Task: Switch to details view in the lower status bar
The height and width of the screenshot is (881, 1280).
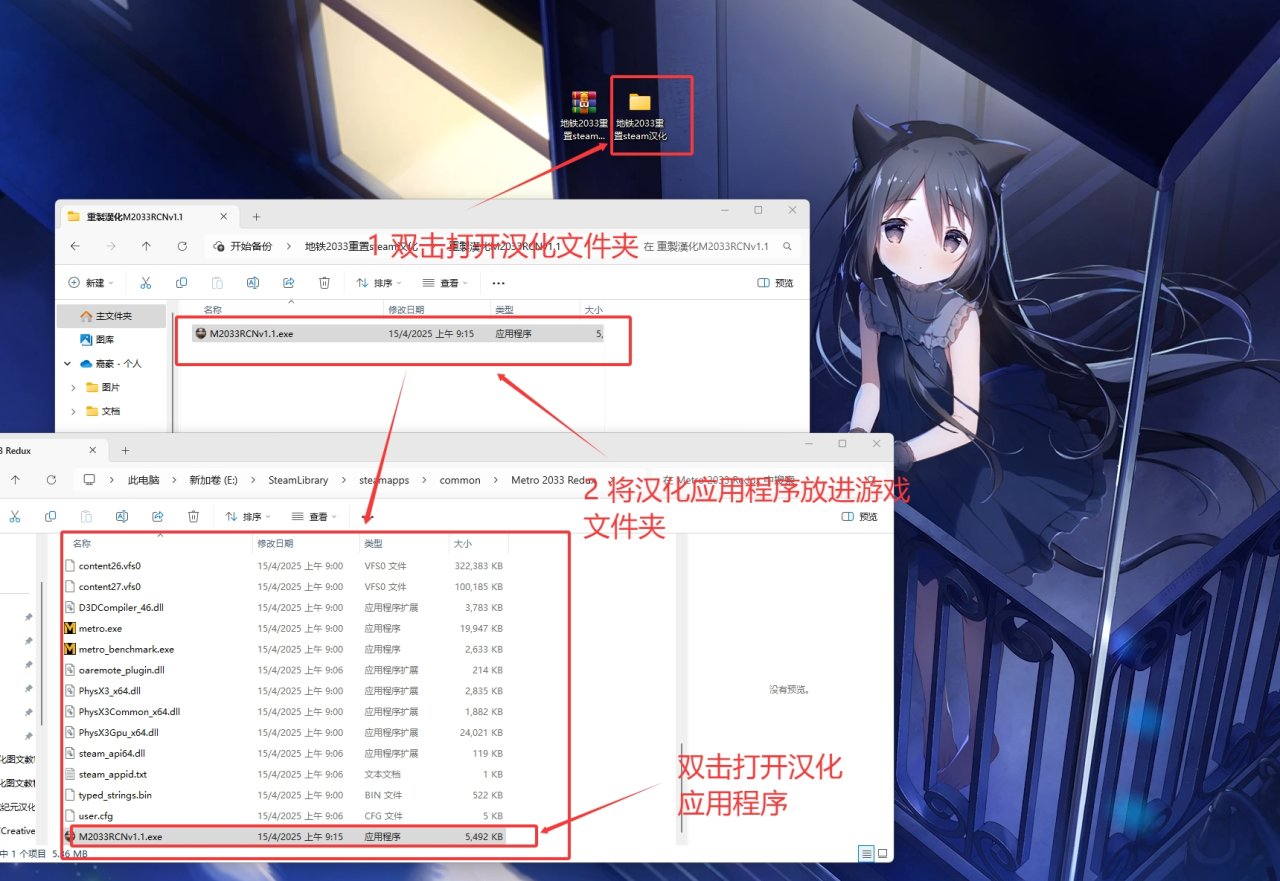Action: point(866,853)
